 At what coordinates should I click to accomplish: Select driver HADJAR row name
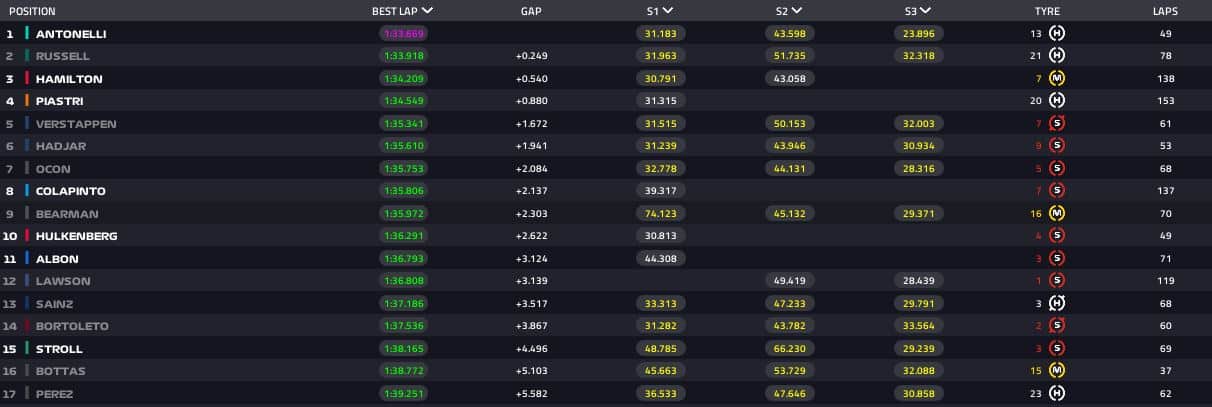tap(61, 146)
